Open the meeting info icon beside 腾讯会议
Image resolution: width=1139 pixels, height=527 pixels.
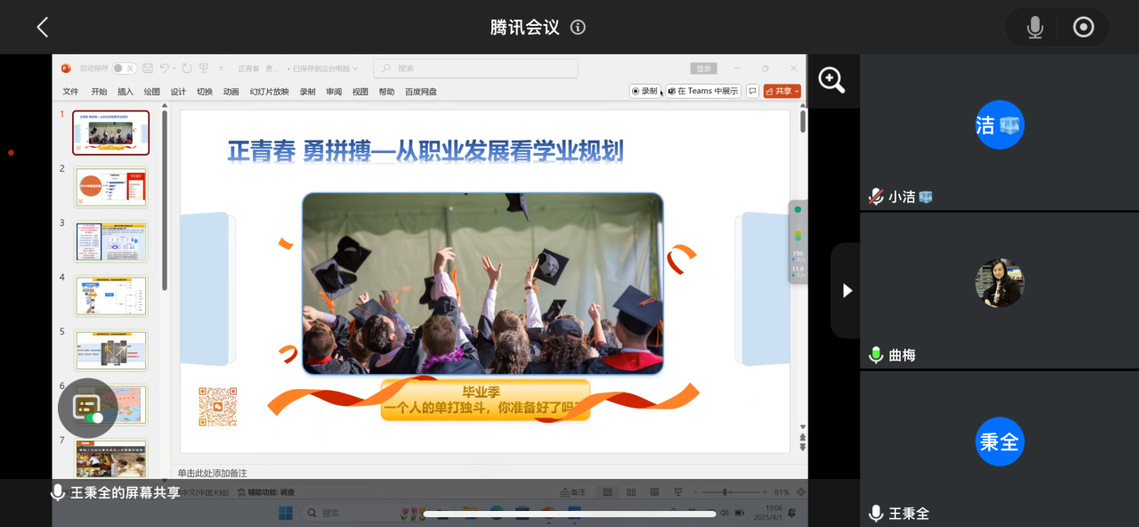click(x=578, y=28)
